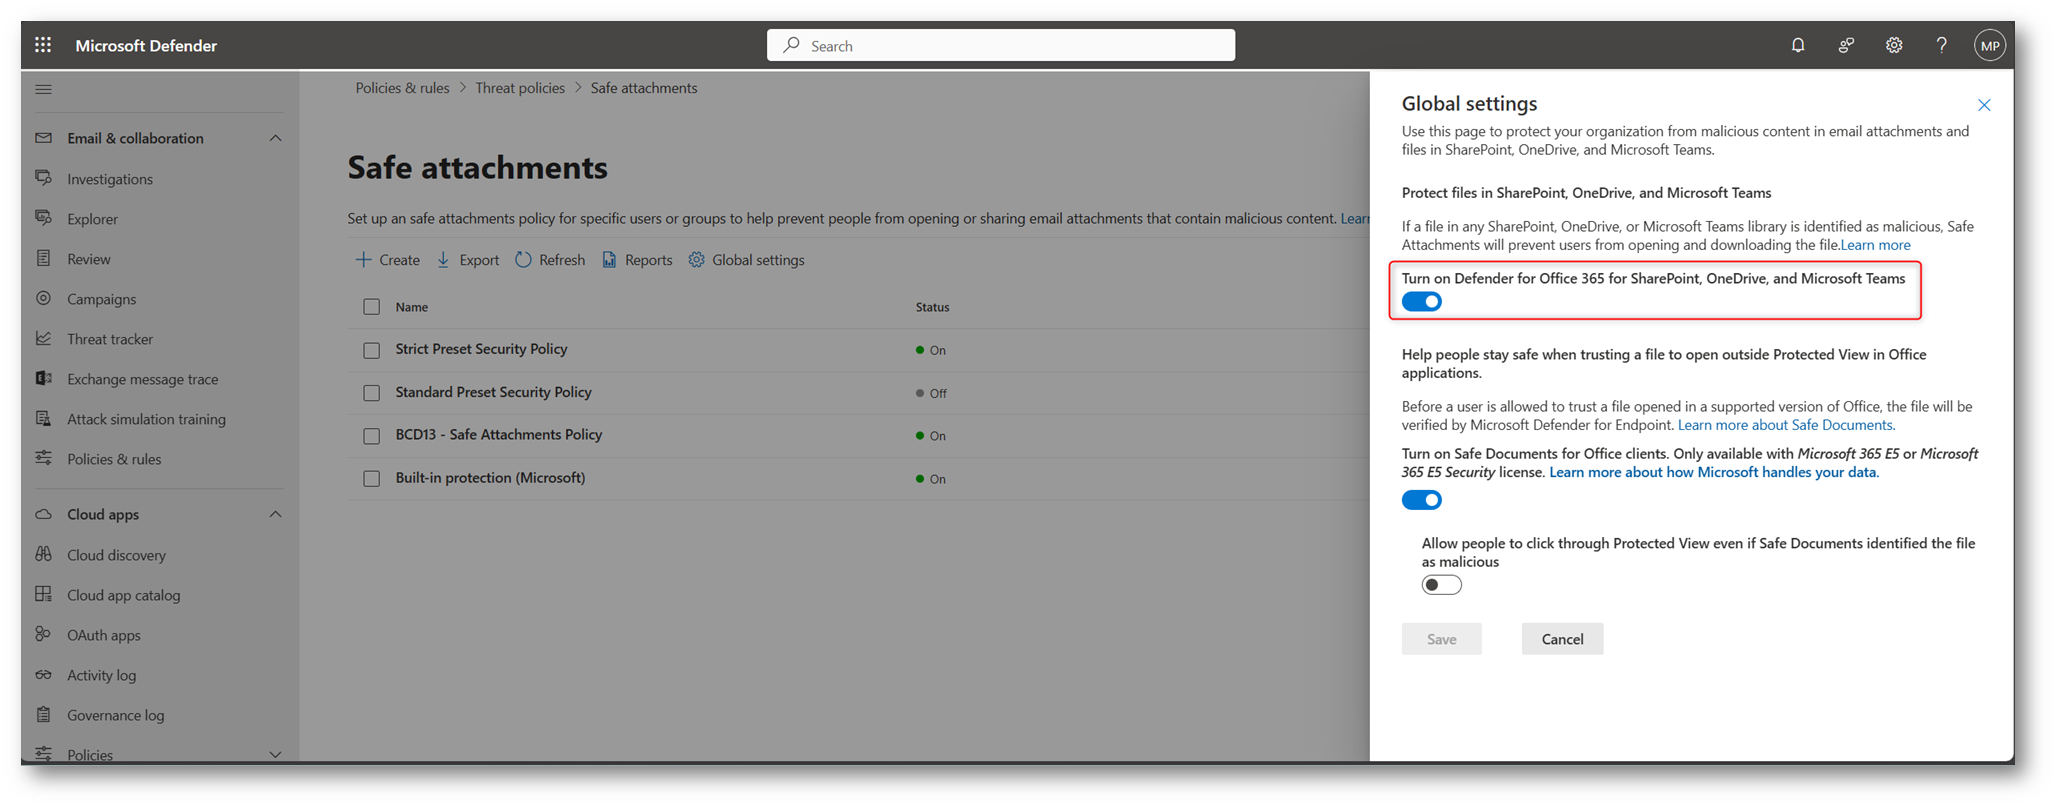2057x808 pixels.
Task: Open Governance log in the sidebar
Action: (115, 715)
